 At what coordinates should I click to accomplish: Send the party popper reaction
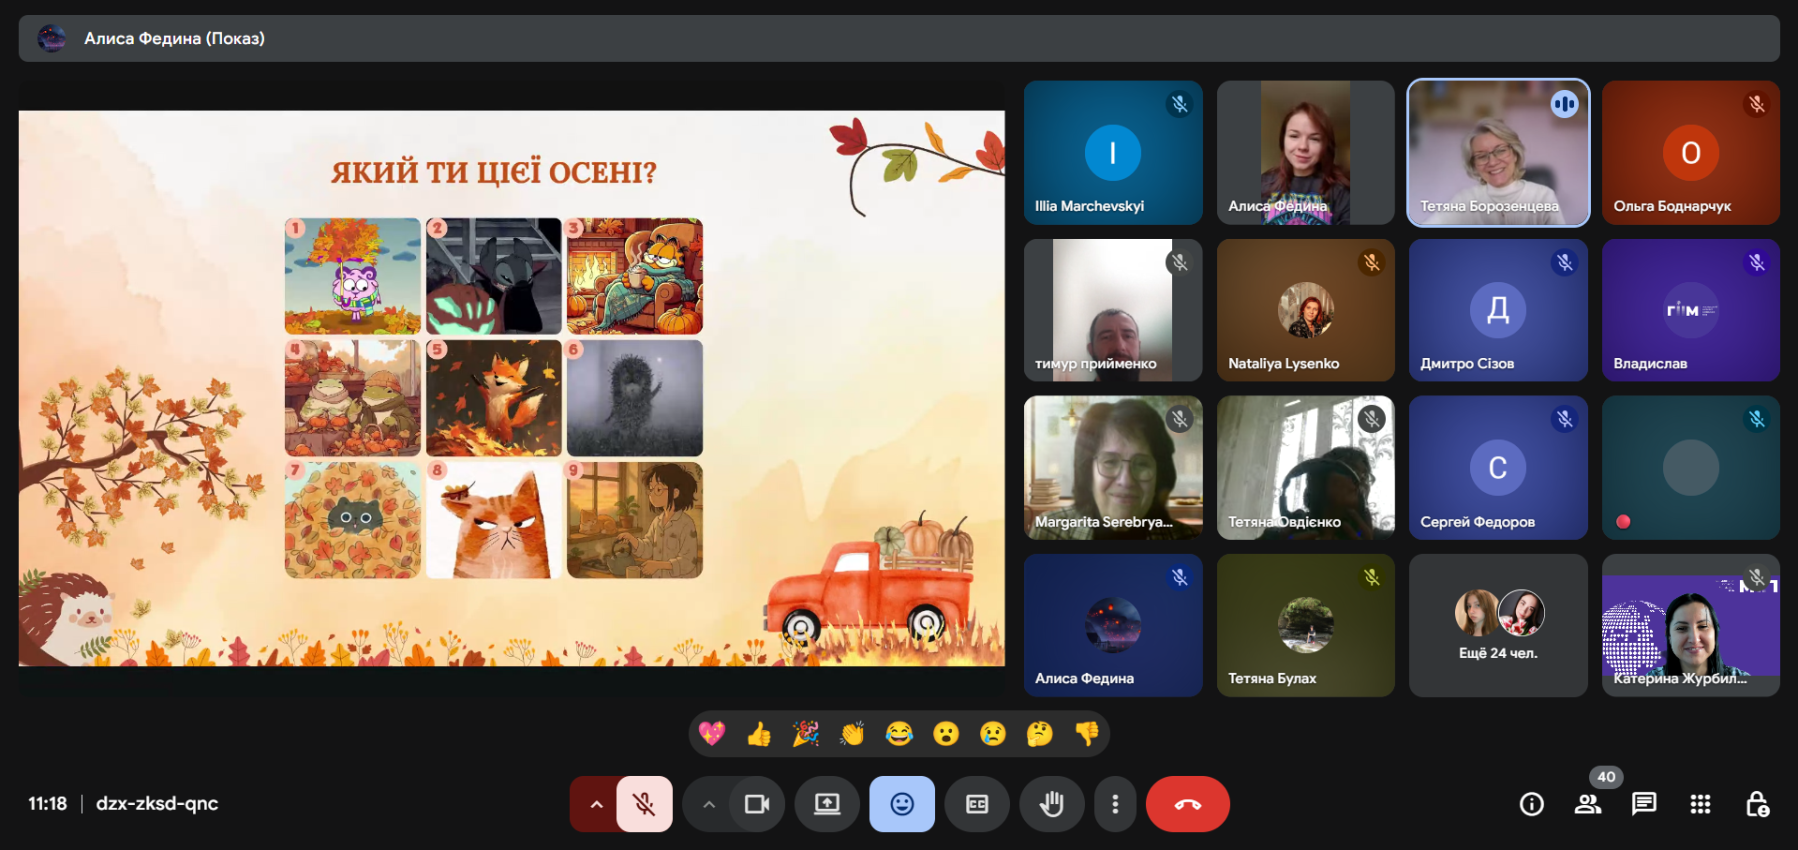pos(805,735)
